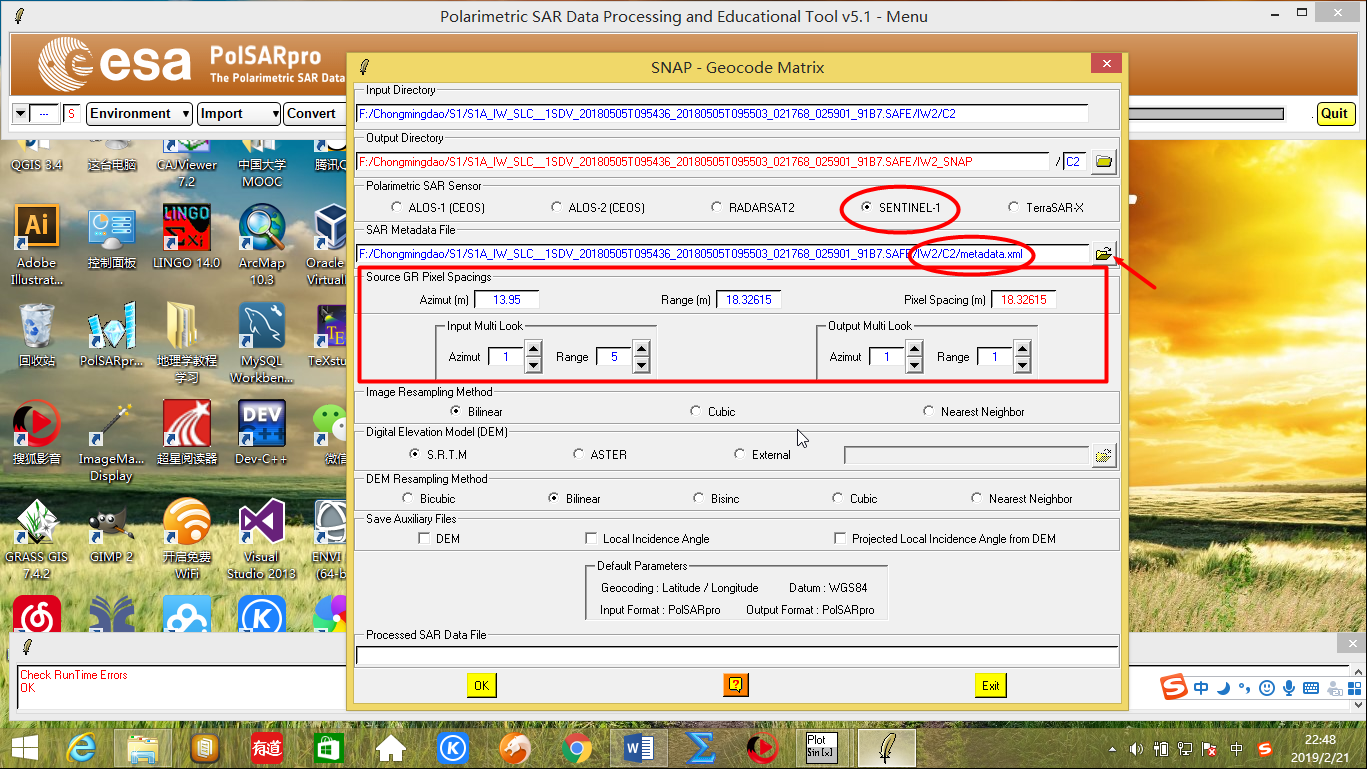Decrease Output Multi Look Azimut value
Screen dimensions: 1367x769
point(914,364)
